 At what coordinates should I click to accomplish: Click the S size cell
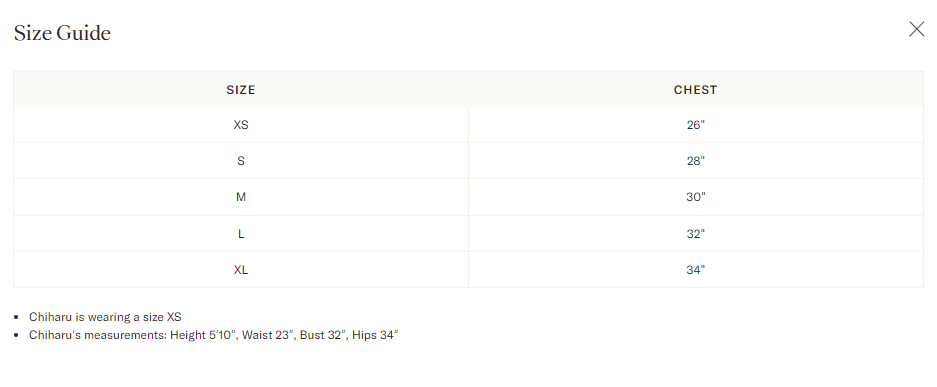[241, 161]
